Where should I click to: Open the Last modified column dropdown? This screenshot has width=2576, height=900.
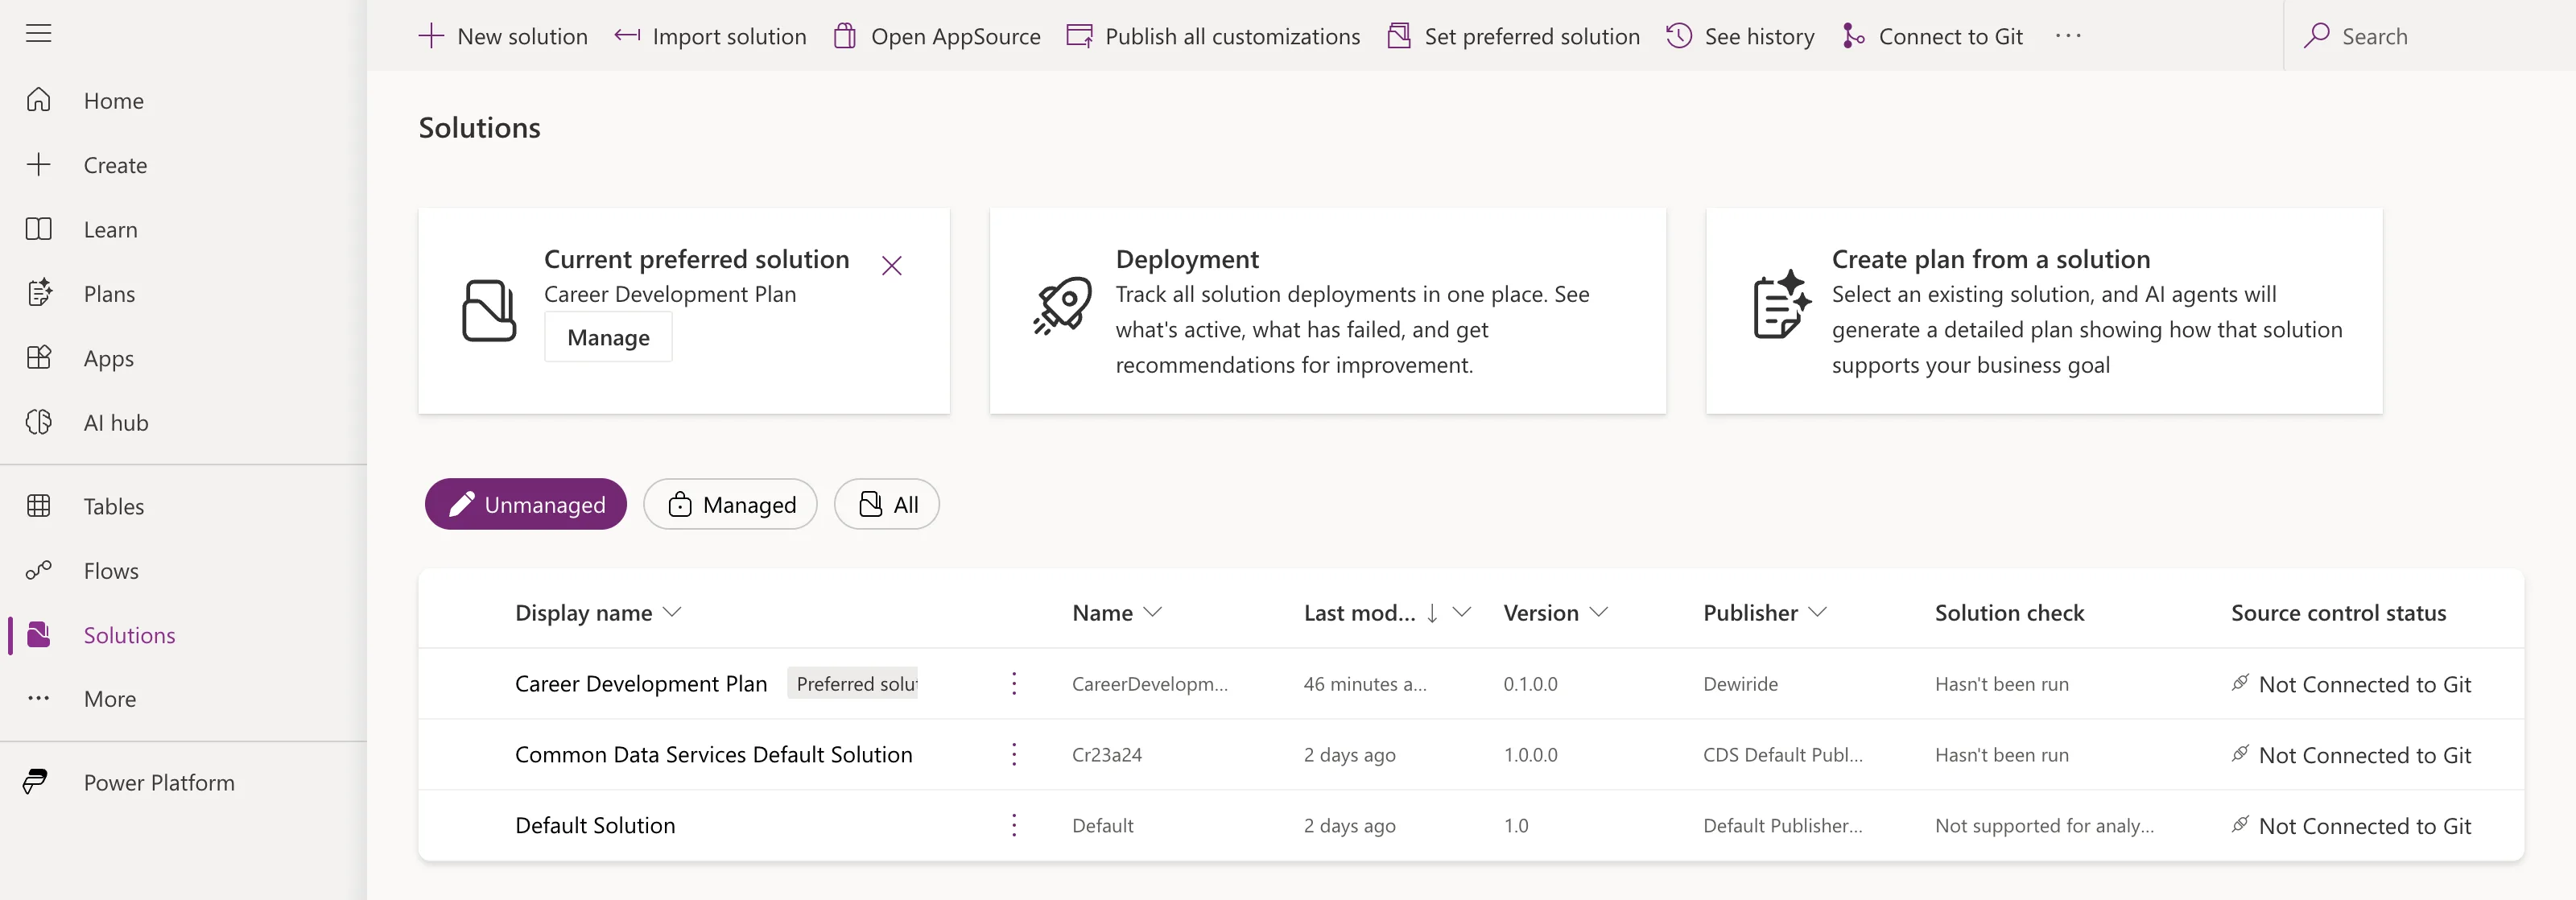(1462, 612)
